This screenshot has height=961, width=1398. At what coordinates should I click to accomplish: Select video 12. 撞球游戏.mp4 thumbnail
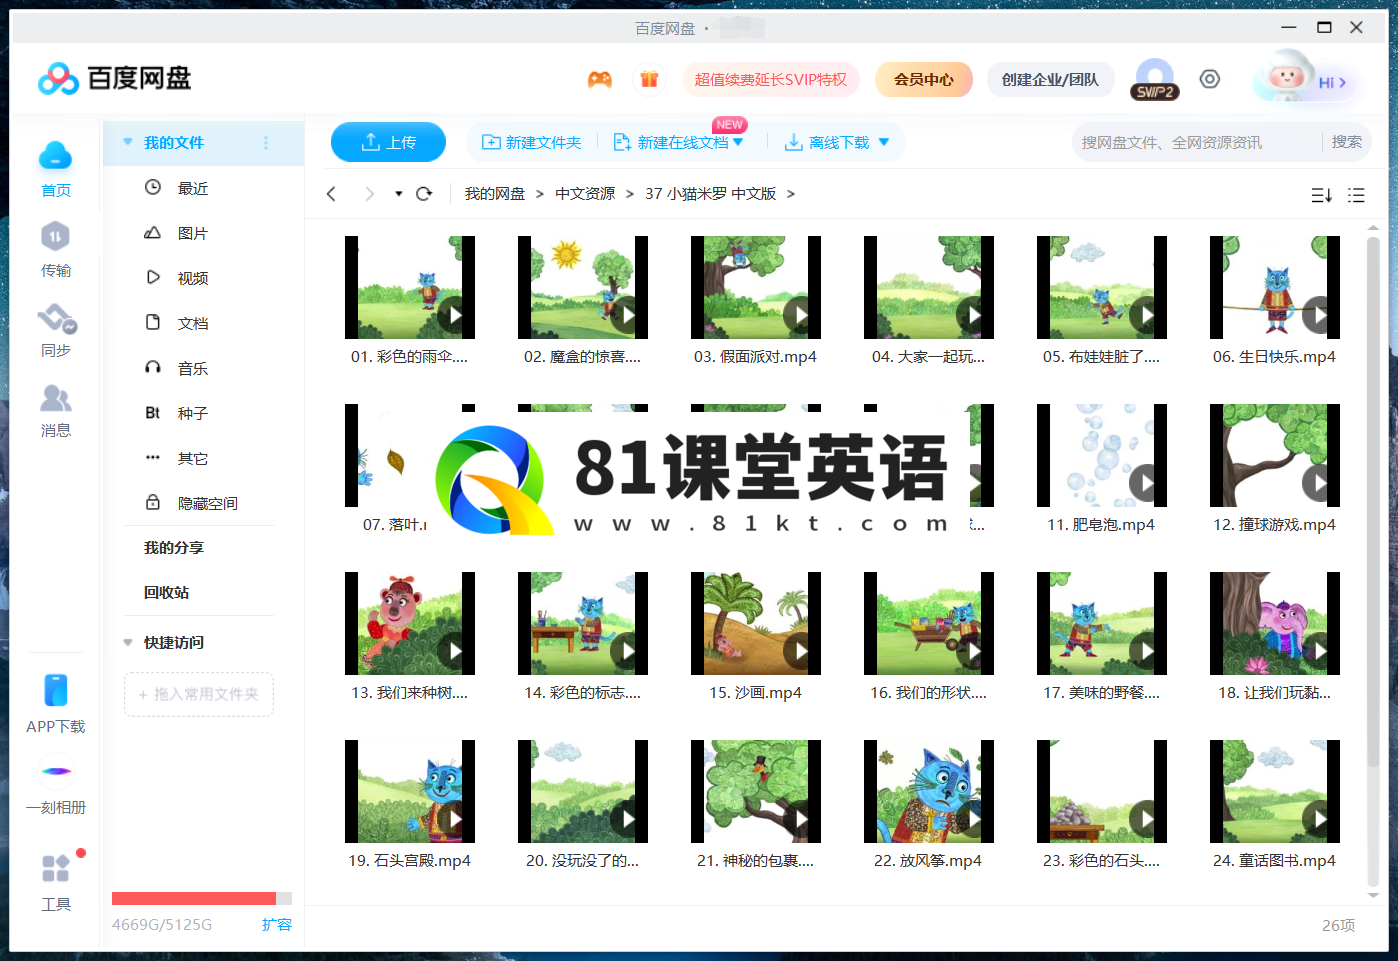1275,455
